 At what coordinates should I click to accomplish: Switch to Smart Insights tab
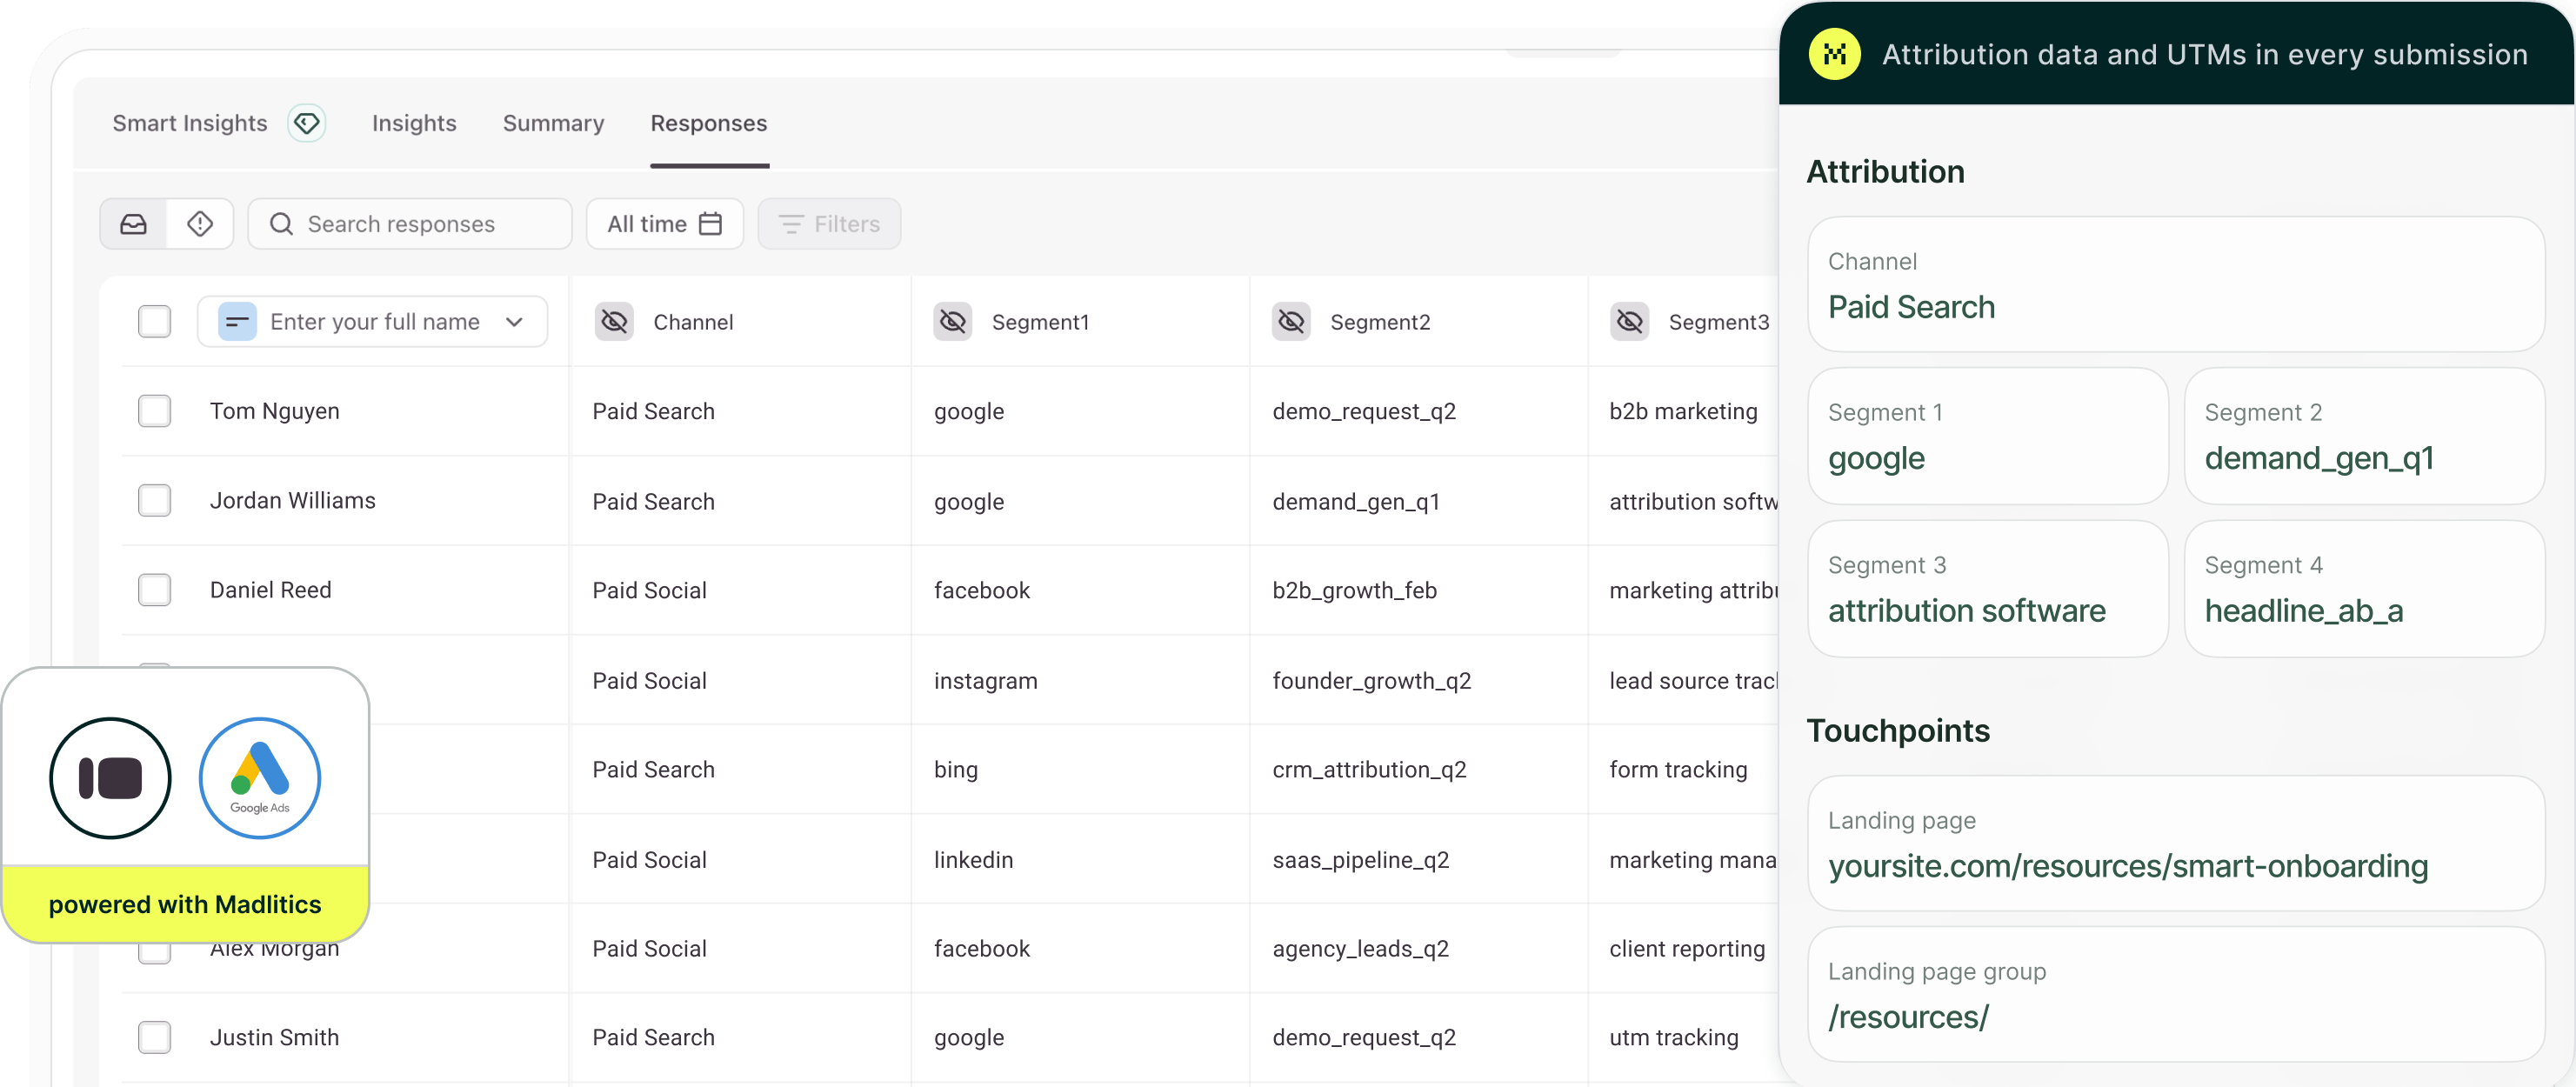coord(190,123)
